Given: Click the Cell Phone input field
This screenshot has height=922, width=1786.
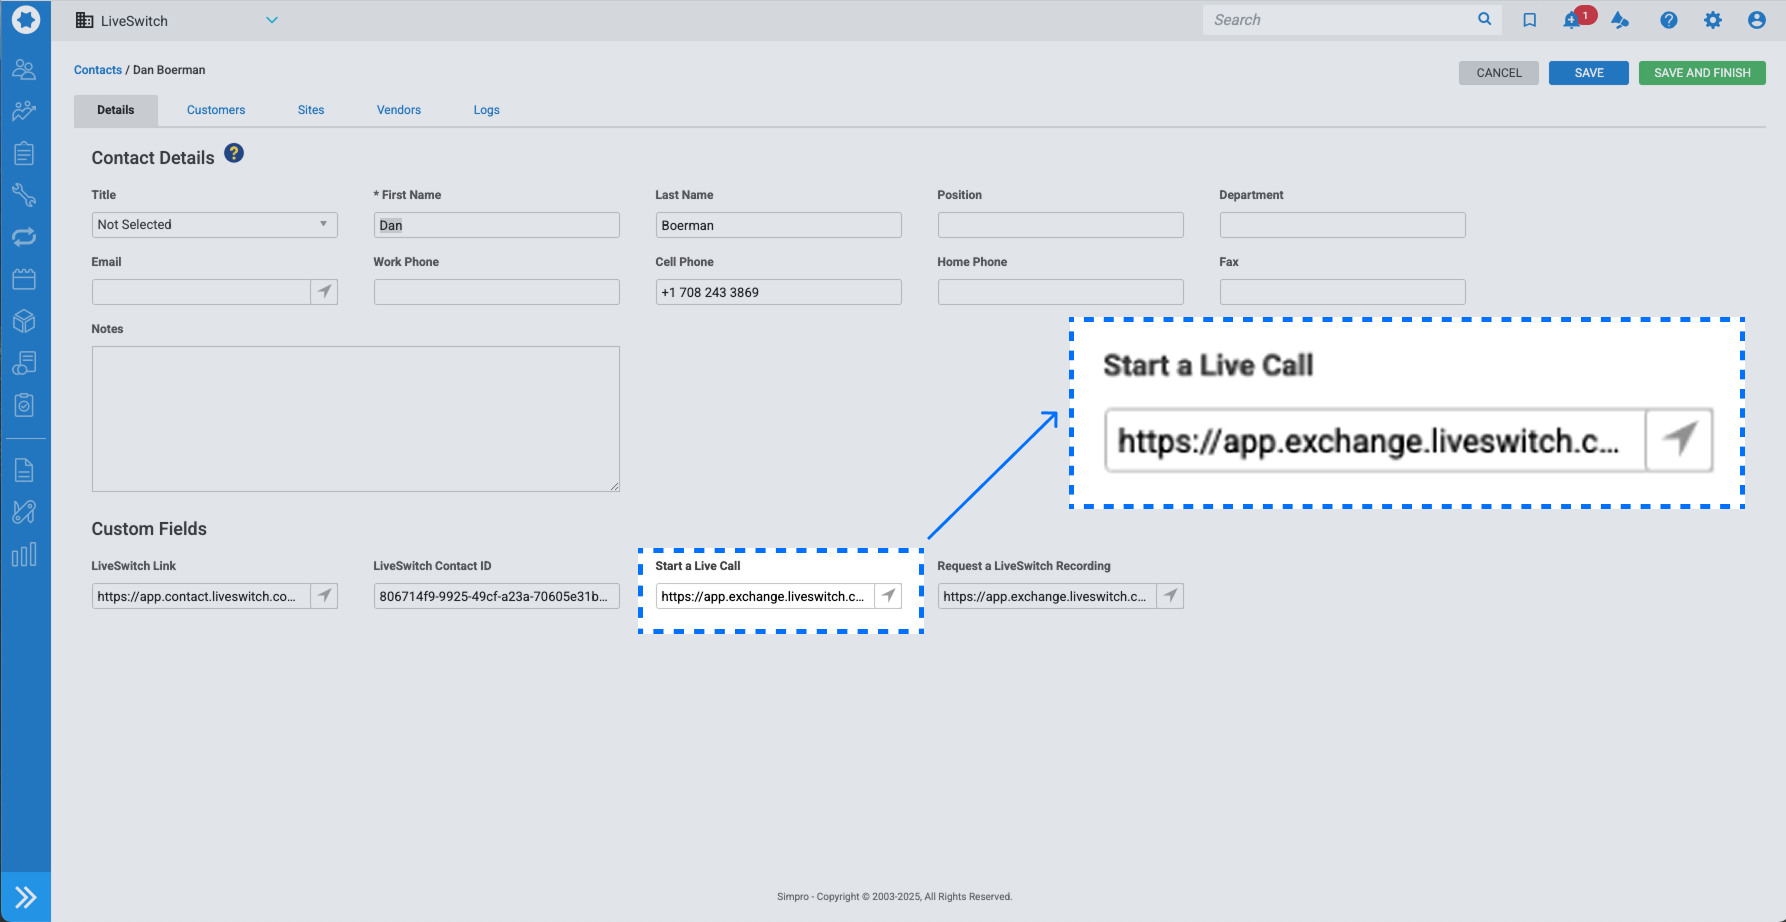Looking at the screenshot, I should pos(778,292).
